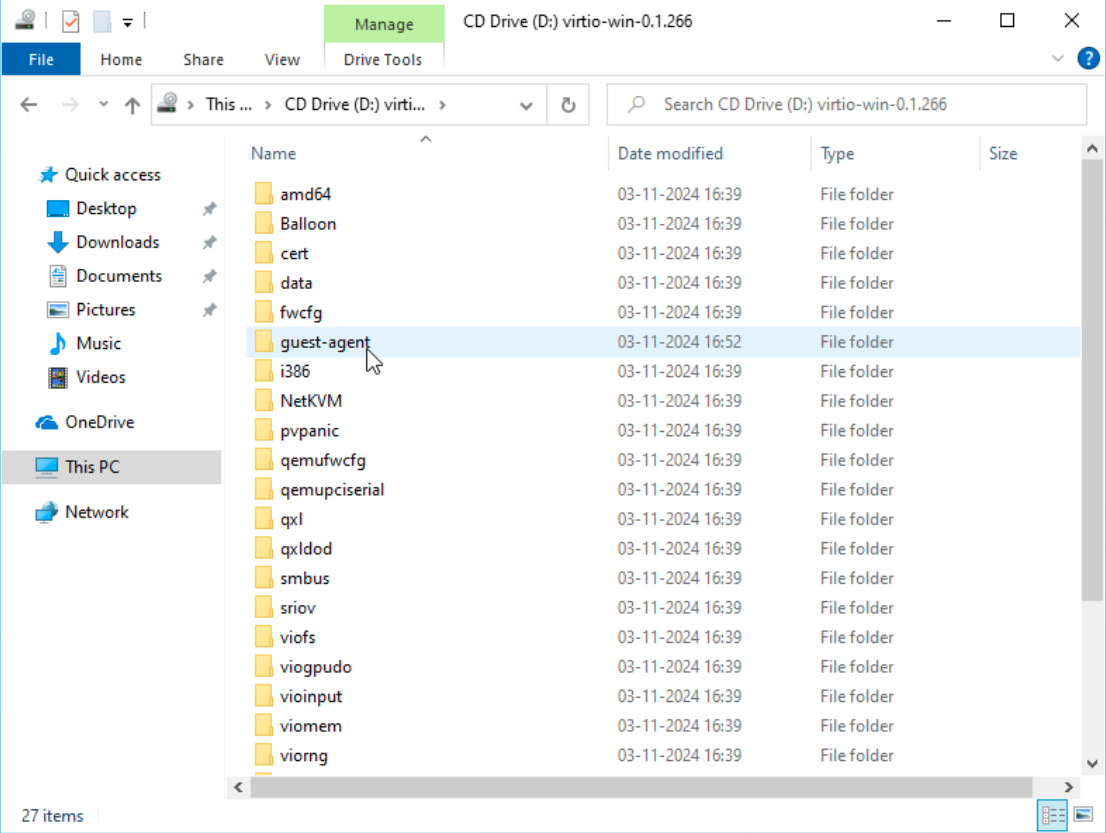The height and width of the screenshot is (833, 1106).
Task: Click the Refresh button in address bar
Action: point(568,104)
